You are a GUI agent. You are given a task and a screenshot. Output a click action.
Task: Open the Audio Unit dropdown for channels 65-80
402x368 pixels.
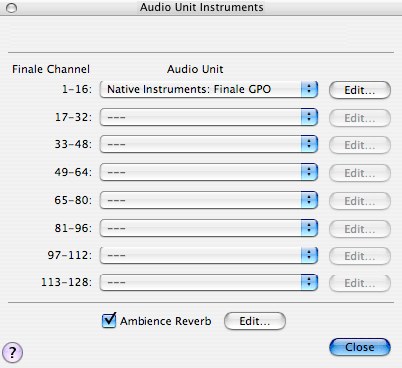point(209,200)
